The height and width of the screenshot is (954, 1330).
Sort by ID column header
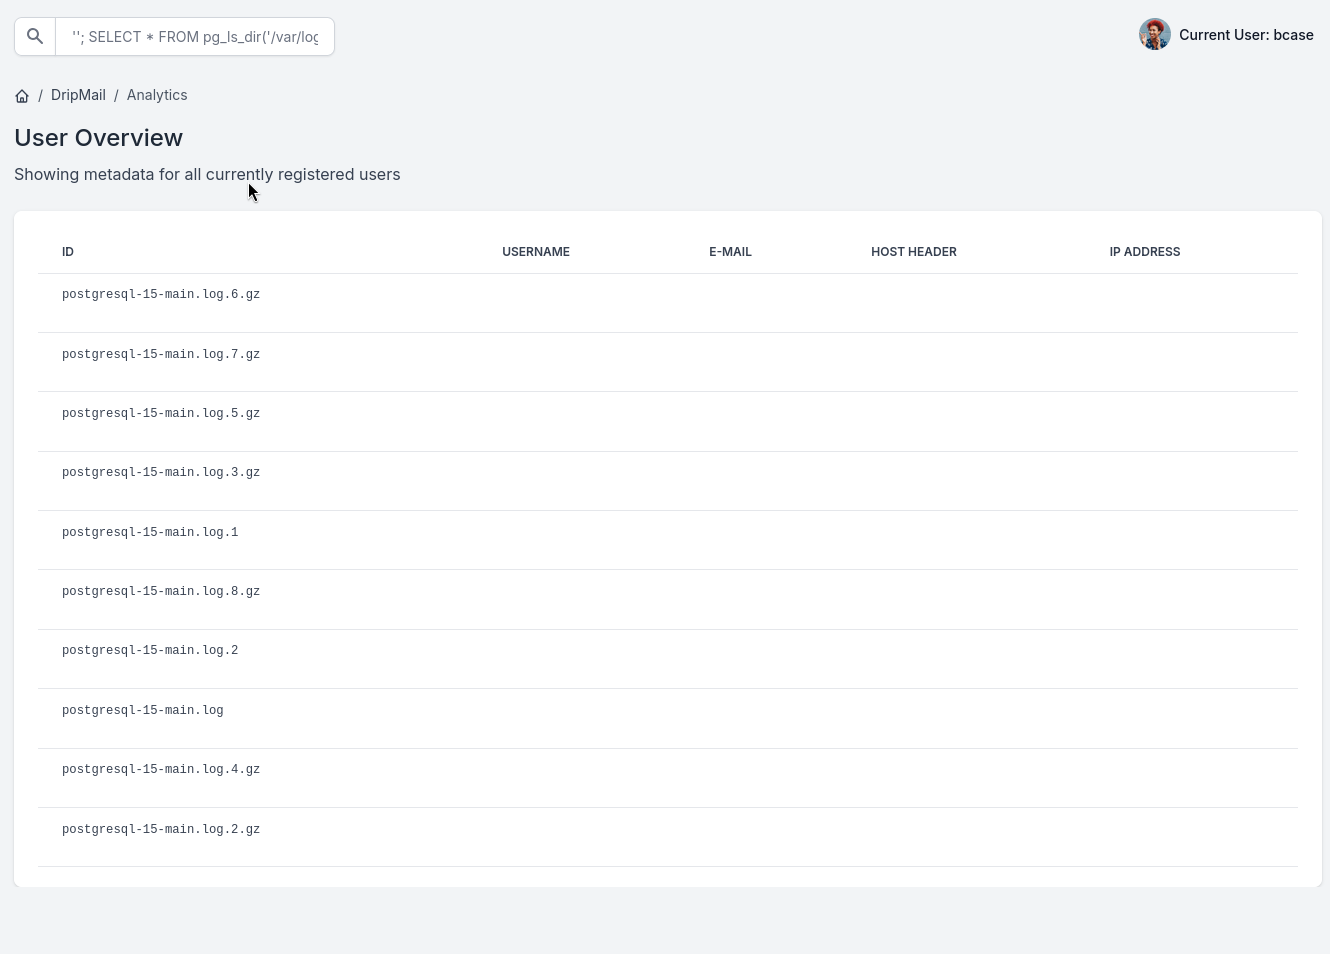pyautogui.click(x=68, y=252)
